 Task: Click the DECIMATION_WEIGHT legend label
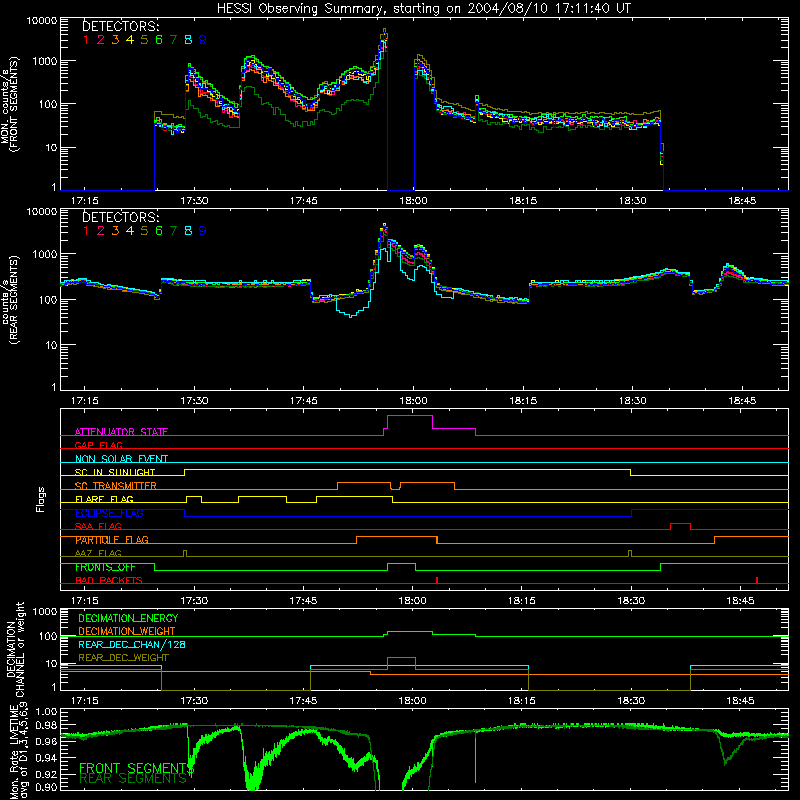(x=127, y=631)
